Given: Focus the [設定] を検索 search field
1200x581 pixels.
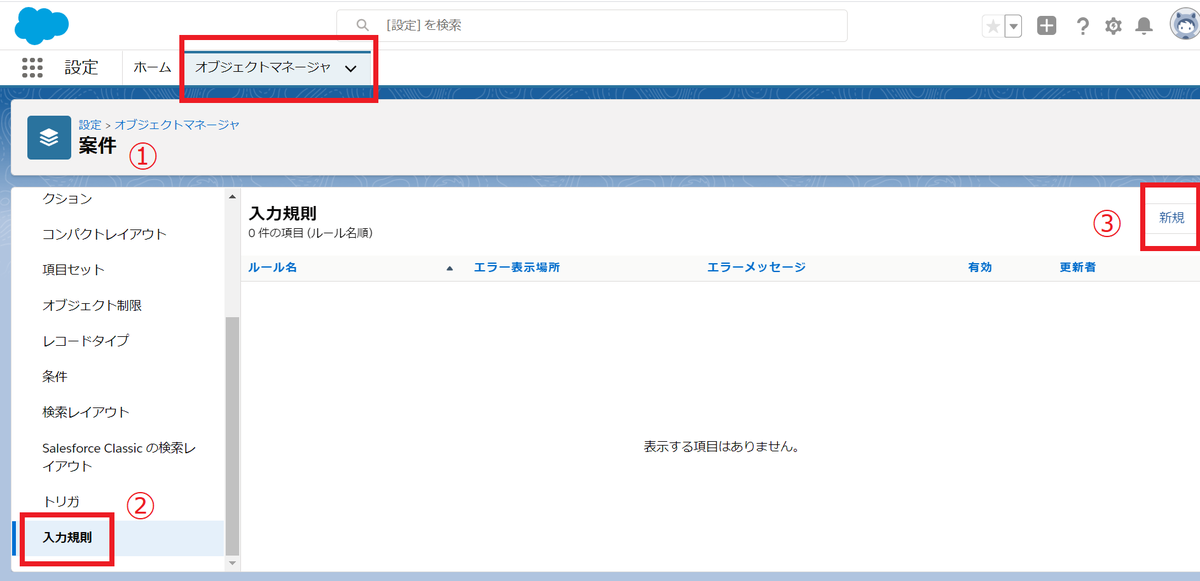Looking at the screenshot, I should point(592,26).
